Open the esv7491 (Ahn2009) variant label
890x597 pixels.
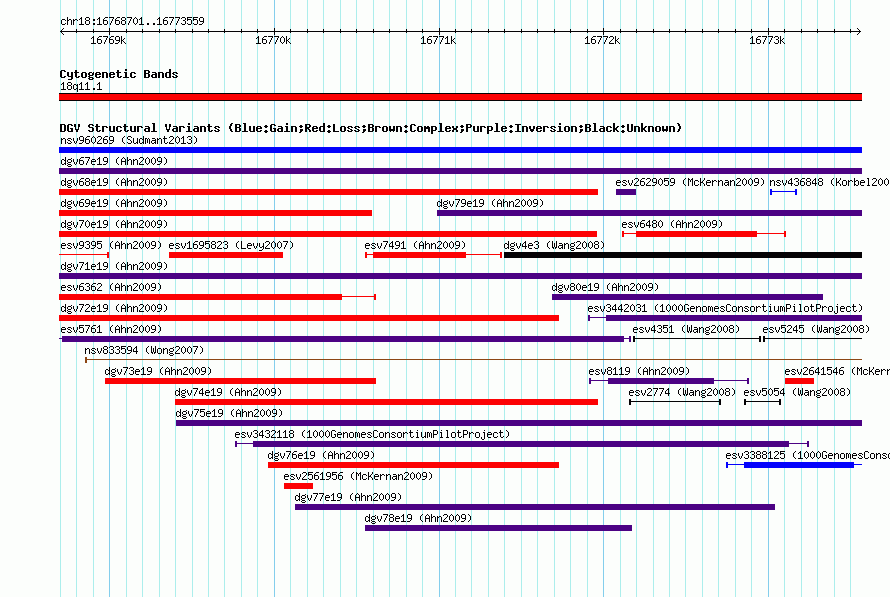(x=415, y=245)
